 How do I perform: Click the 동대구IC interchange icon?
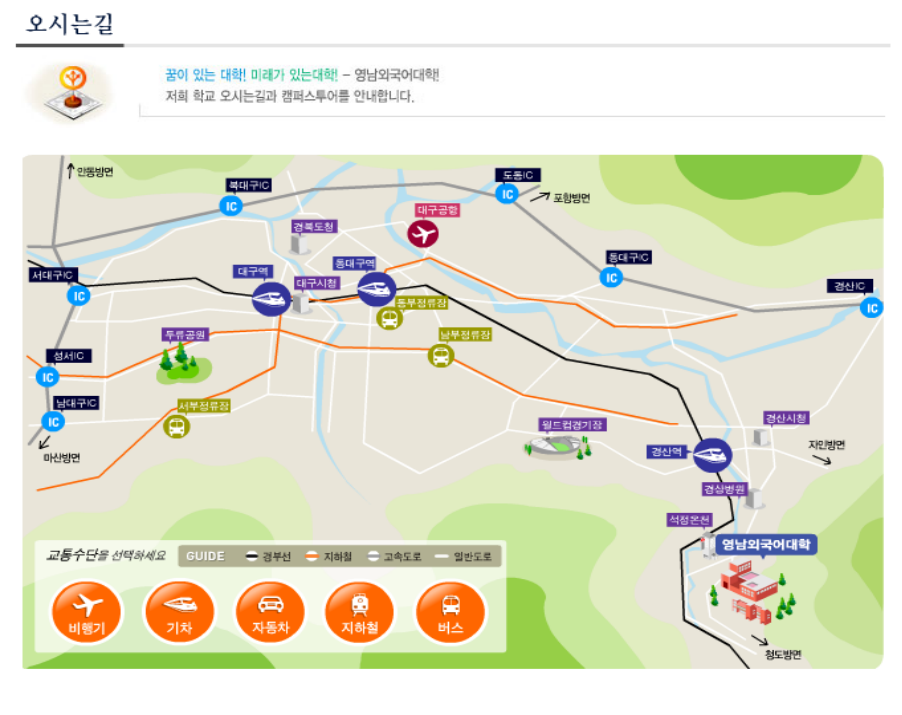[611, 278]
